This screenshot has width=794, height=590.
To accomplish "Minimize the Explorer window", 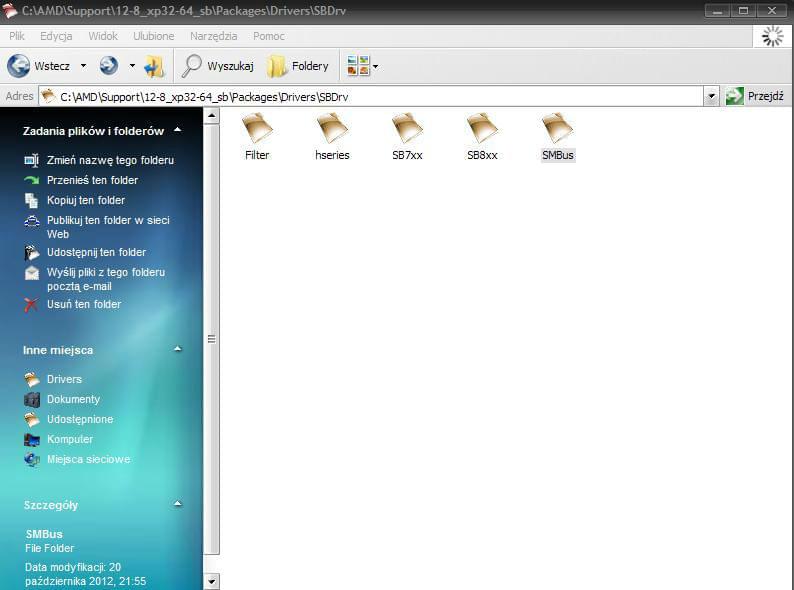I will coord(717,11).
